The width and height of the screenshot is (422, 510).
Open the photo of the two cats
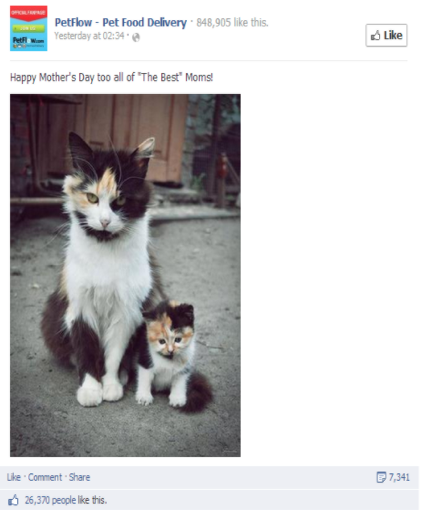click(125, 275)
